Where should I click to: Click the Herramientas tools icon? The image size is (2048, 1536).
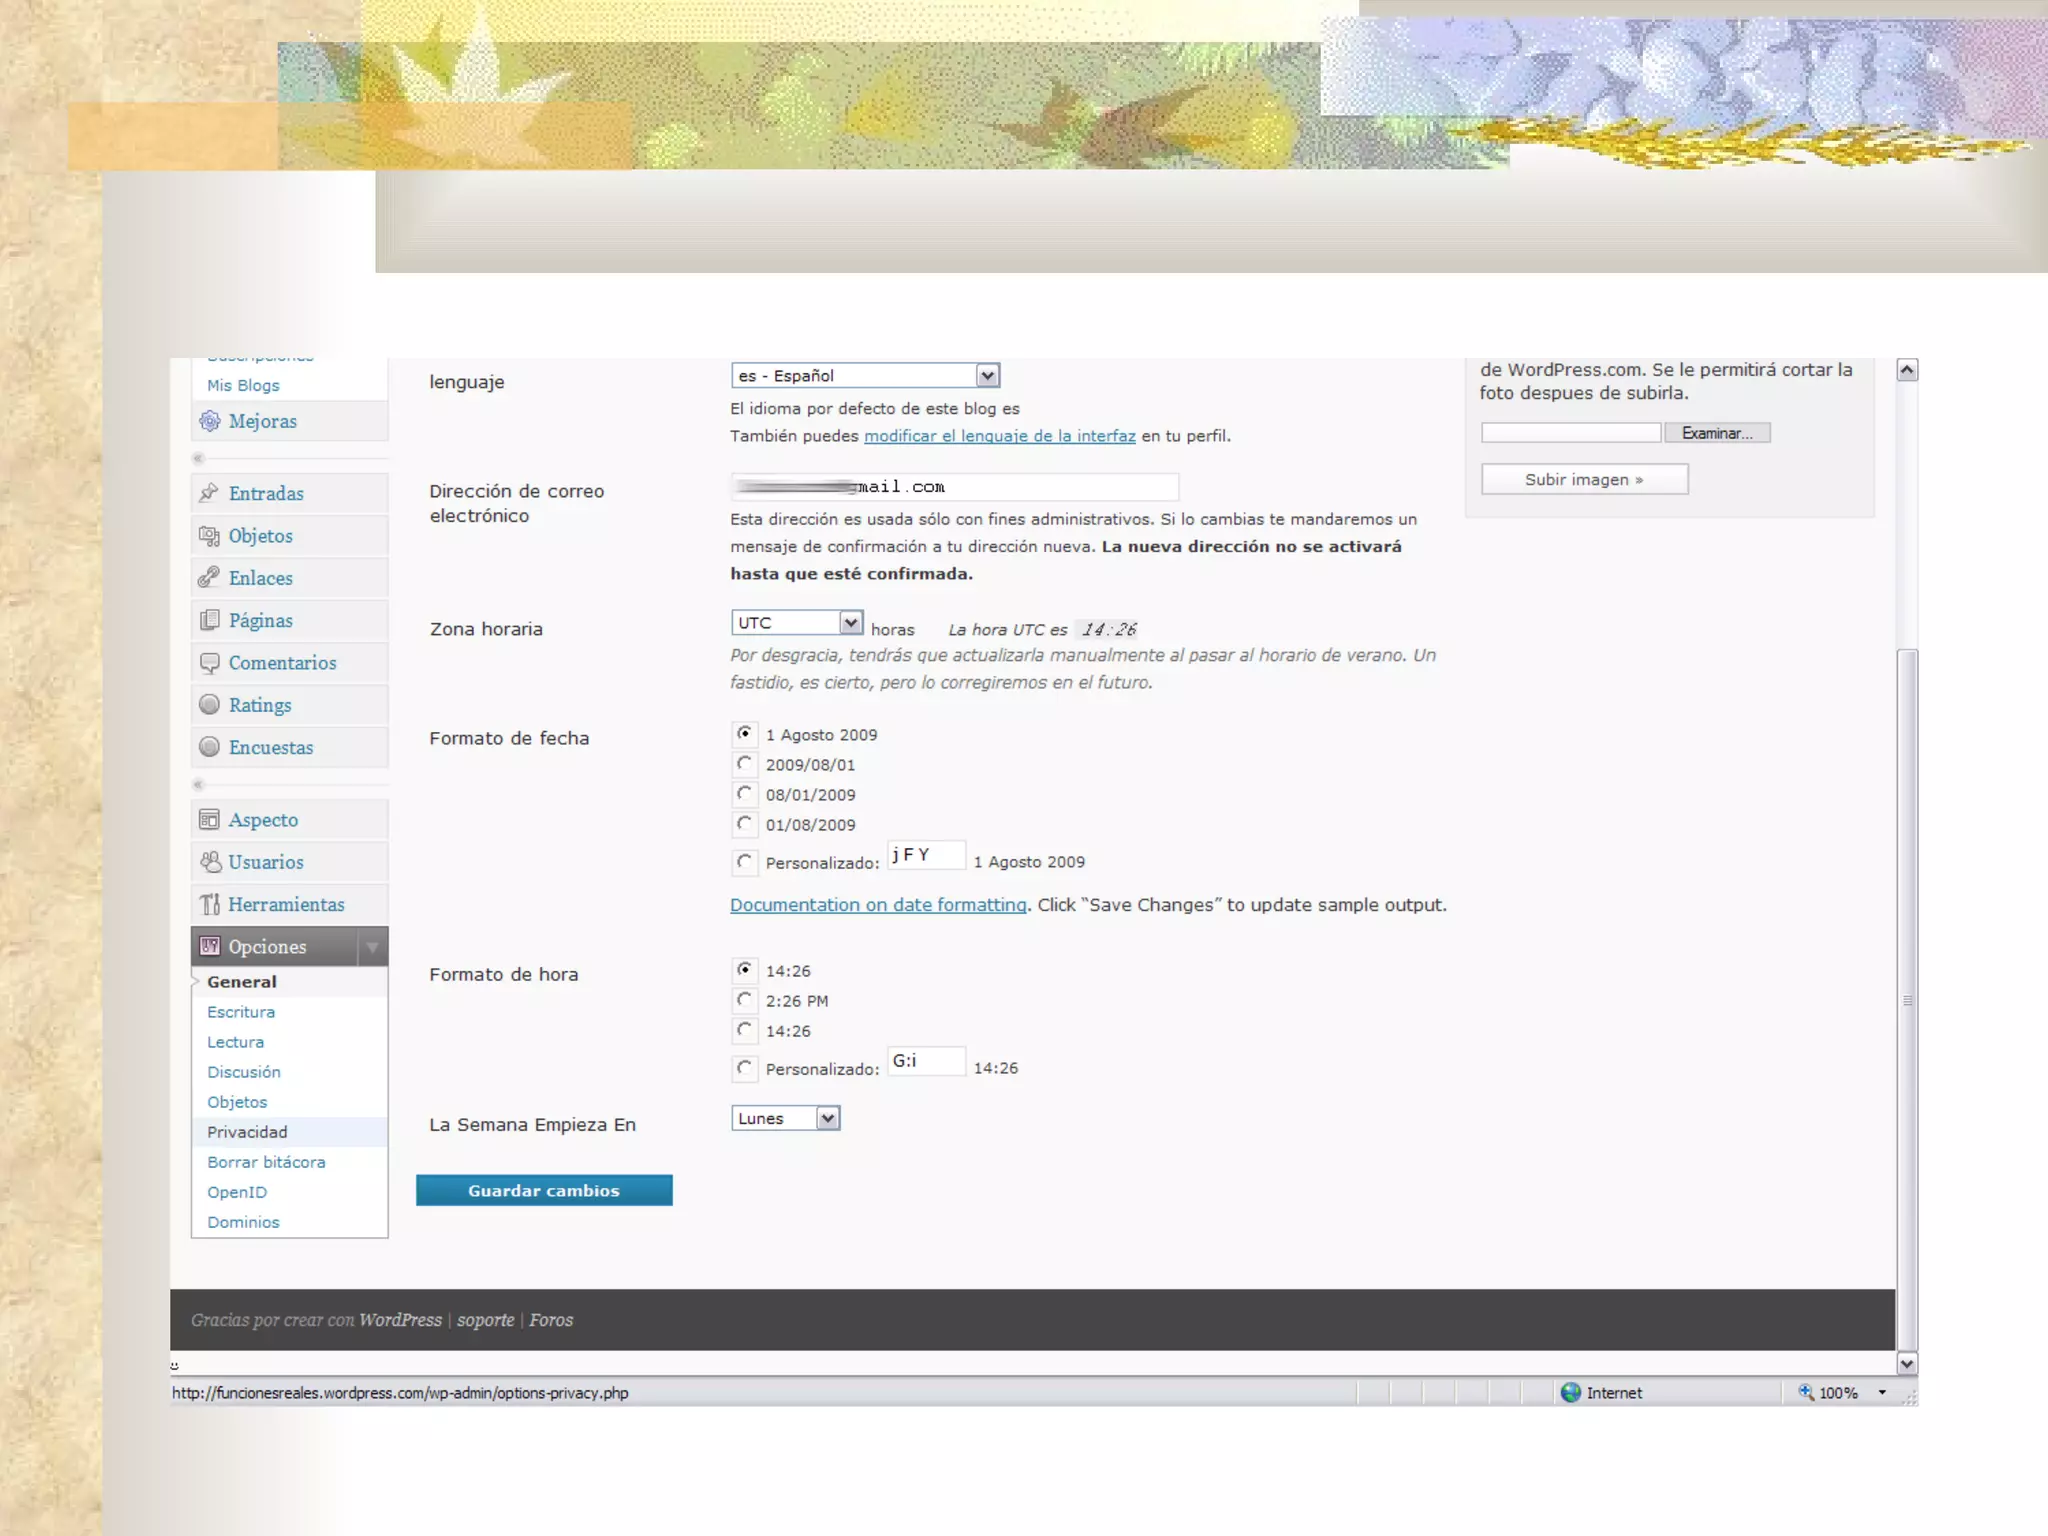(x=209, y=904)
